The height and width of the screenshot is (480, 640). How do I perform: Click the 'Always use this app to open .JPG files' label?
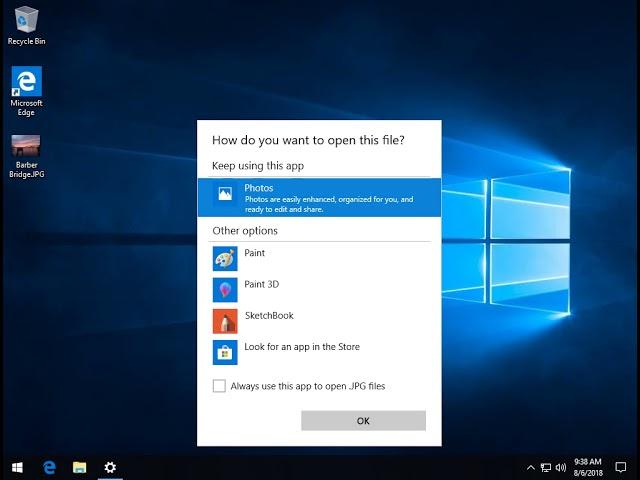click(x=308, y=386)
